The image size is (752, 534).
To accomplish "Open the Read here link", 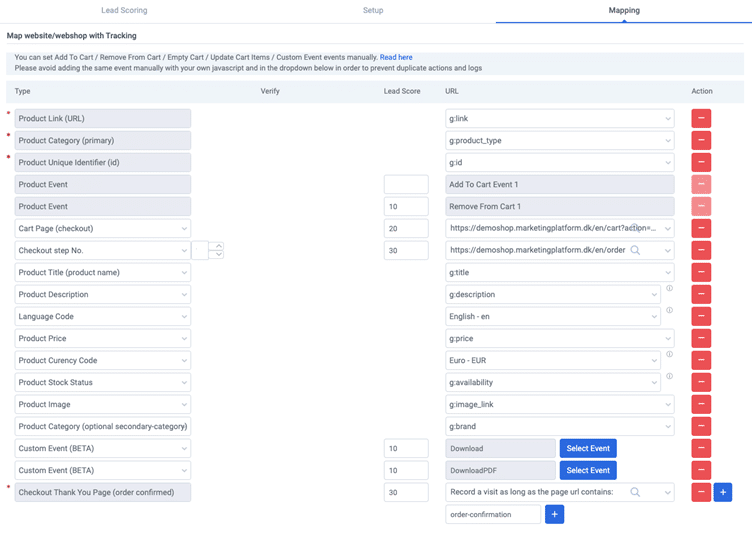I will pos(396,57).
